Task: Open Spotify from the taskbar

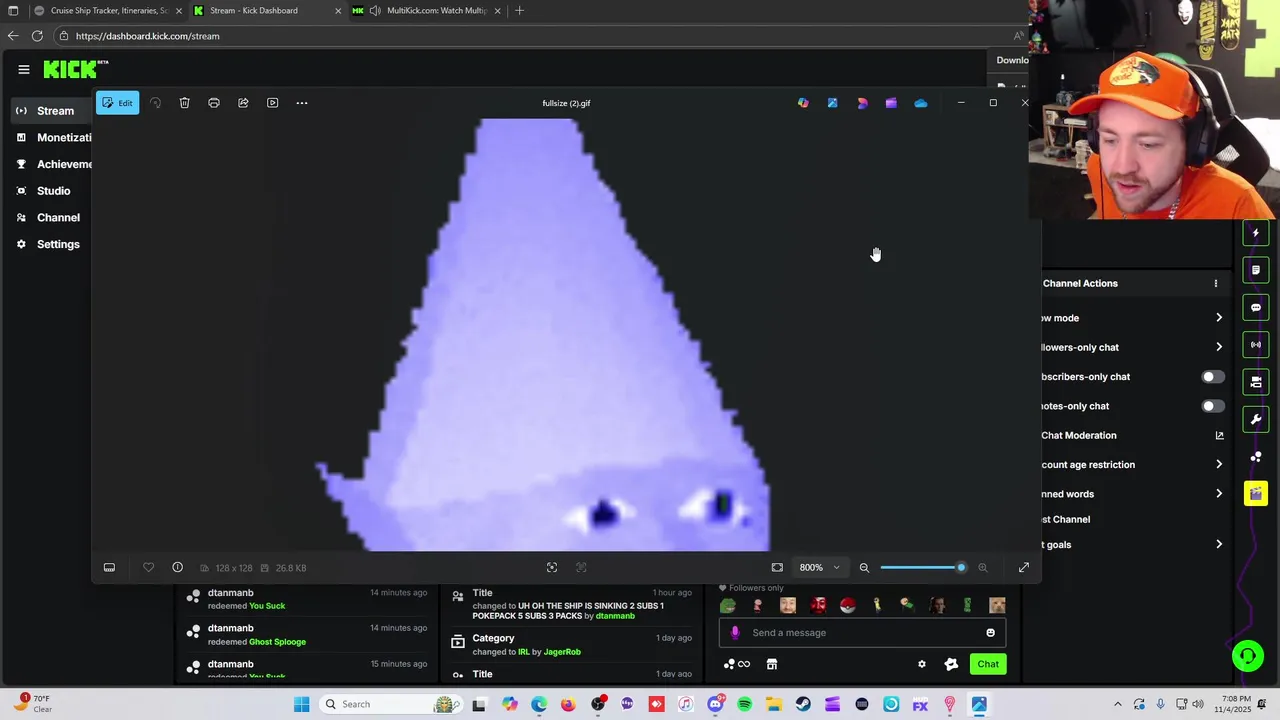Action: click(x=745, y=704)
